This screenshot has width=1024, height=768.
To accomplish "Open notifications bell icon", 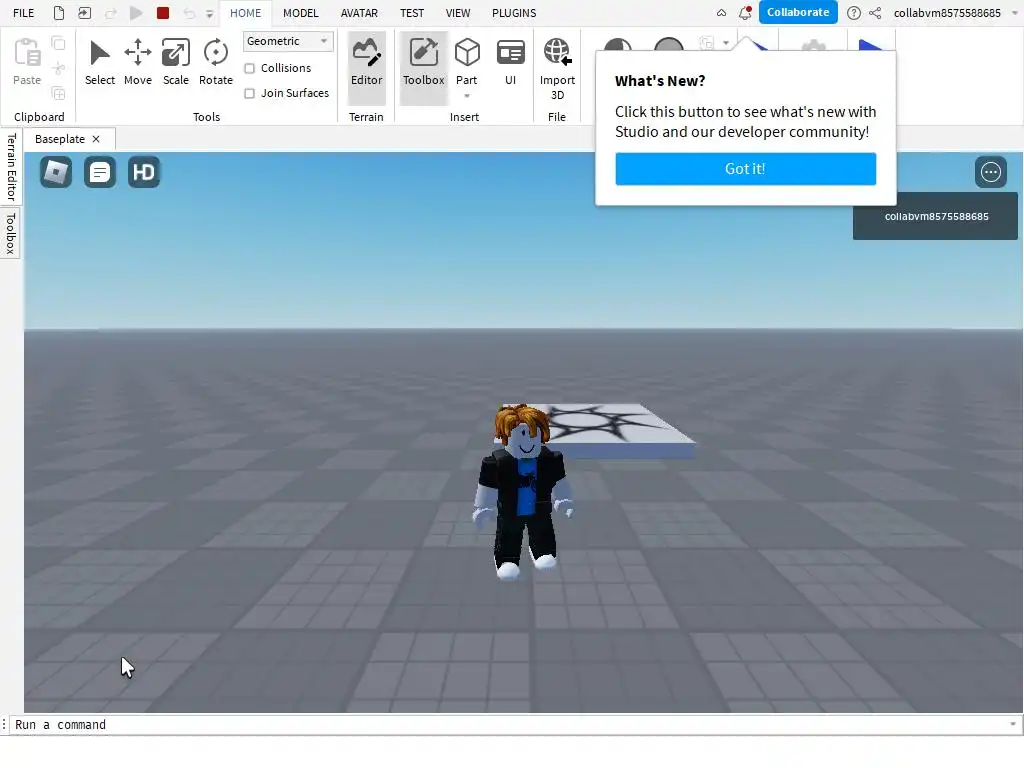I will tap(744, 13).
